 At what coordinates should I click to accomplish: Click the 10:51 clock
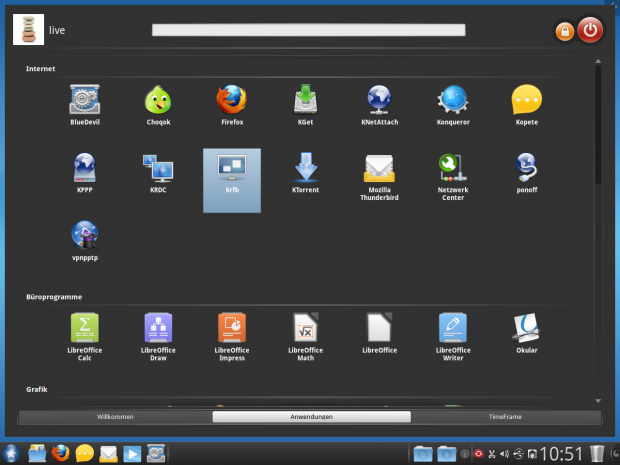[x=561, y=454]
